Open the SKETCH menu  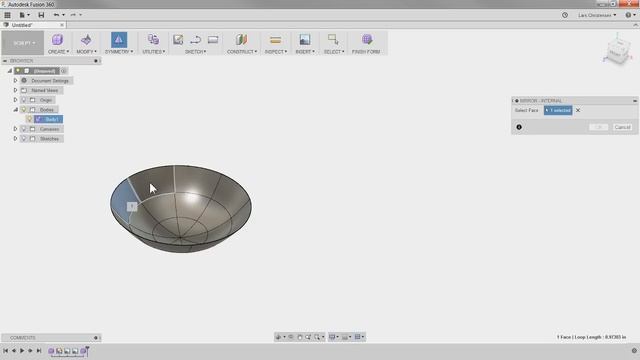pyautogui.click(x=196, y=52)
